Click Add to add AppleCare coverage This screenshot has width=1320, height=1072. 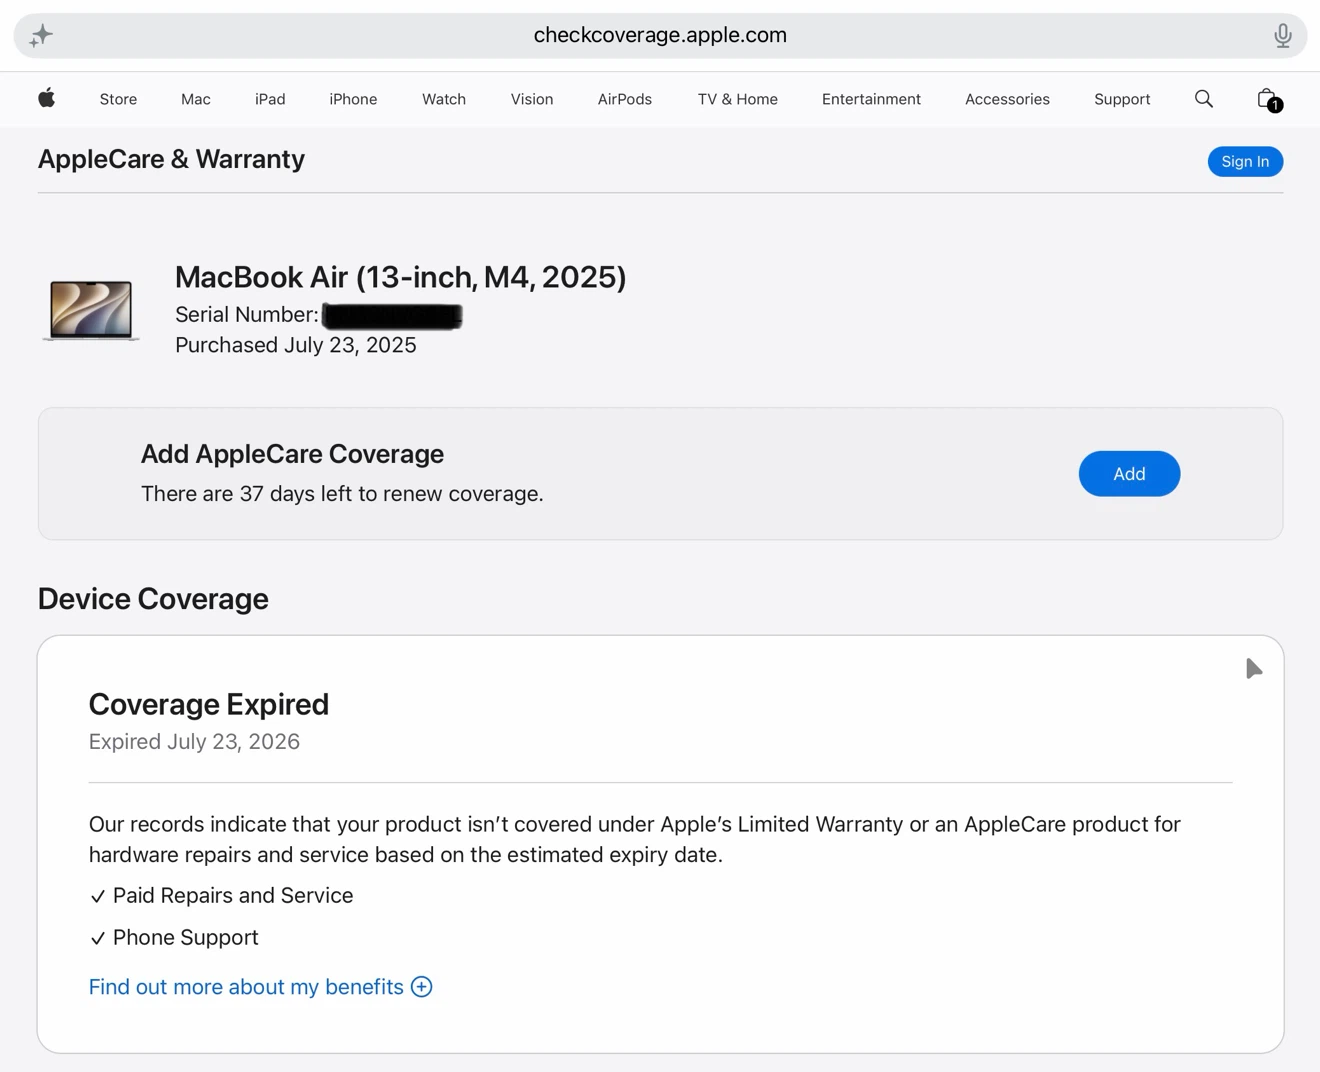(1129, 474)
